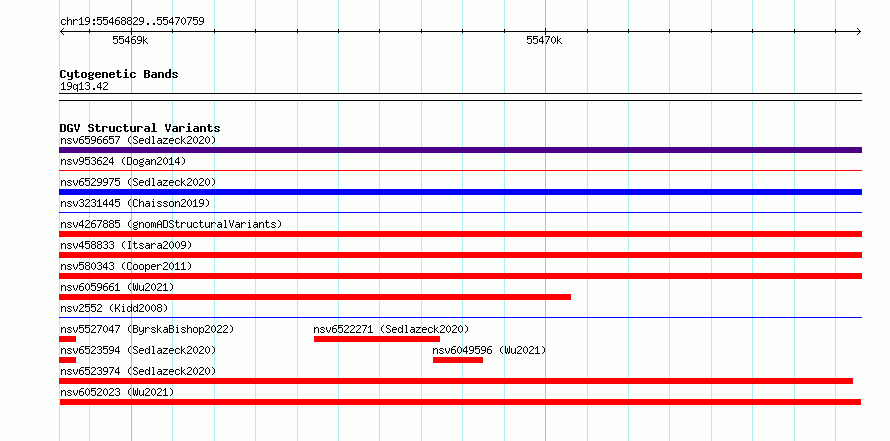Open the nsv6052023 (Wu2021) label
This screenshot has height=441, width=890.
tap(117, 392)
